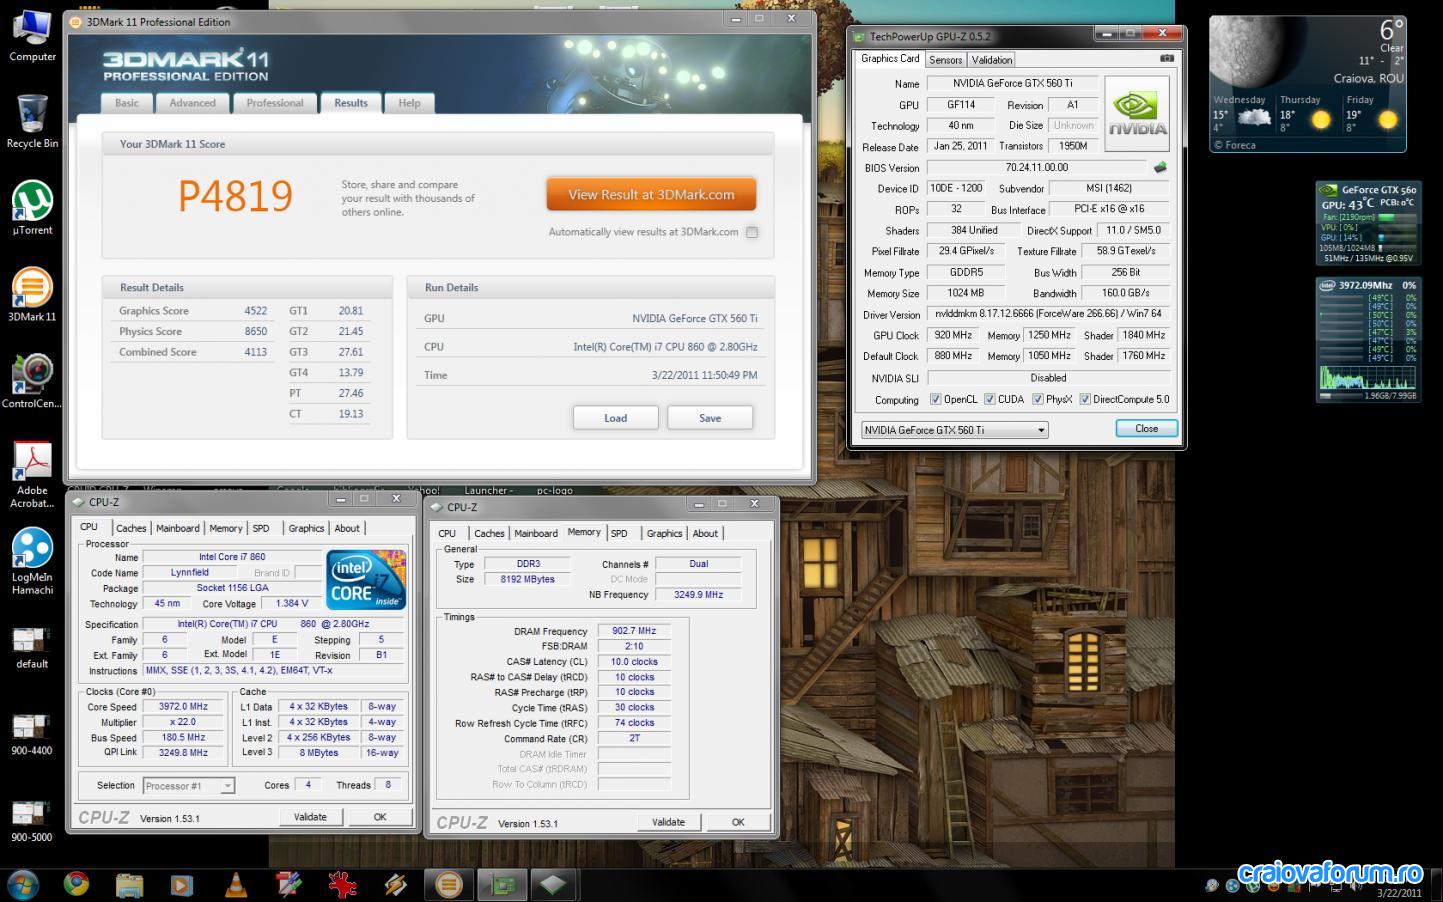Click Validate in CPU-Z Memory window
This screenshot has width=1443, height=902.
click(x=668, y=822)
